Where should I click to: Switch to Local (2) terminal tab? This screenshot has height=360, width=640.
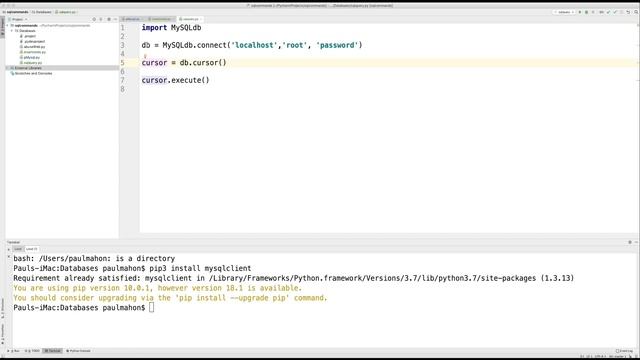point(31,249)
